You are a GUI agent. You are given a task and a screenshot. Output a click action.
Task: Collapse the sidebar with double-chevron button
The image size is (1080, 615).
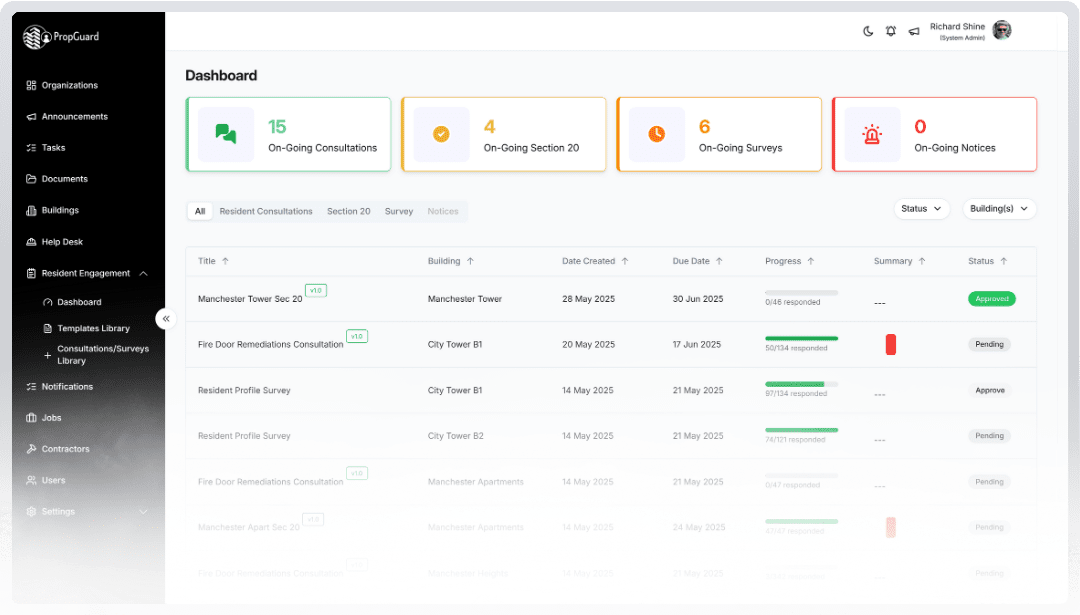point(166,319)
